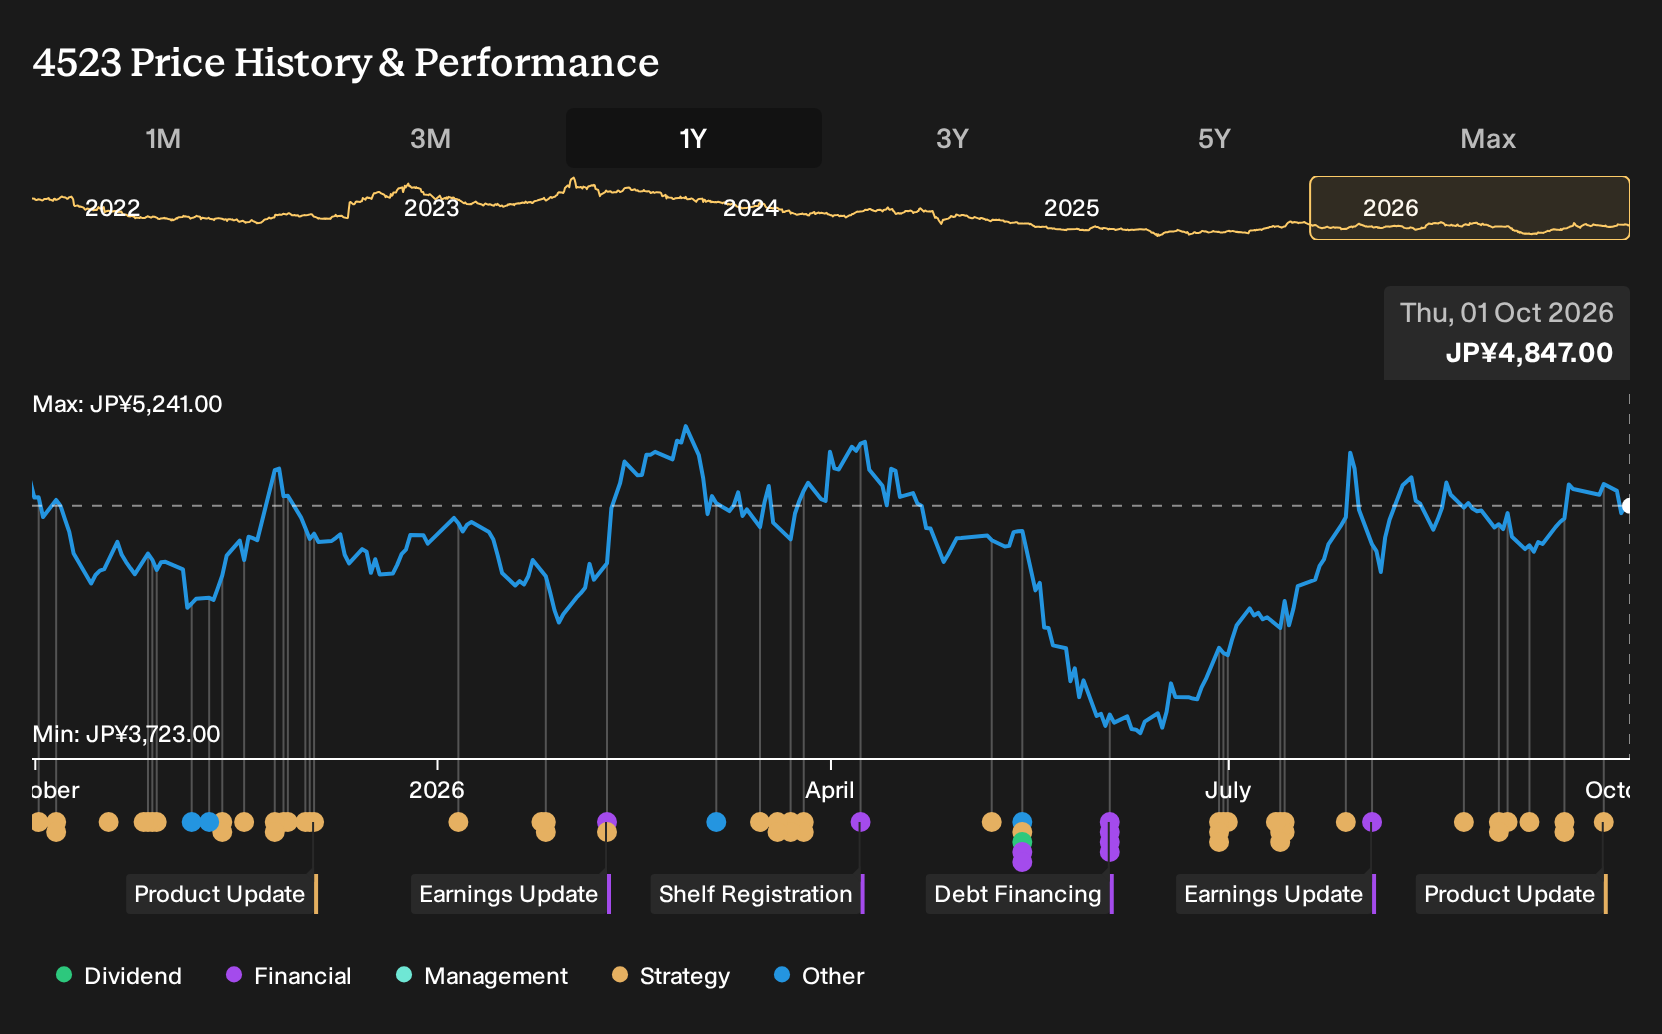Select the 1M time range tab
1662x1034 pixels.
coord(163,138)
